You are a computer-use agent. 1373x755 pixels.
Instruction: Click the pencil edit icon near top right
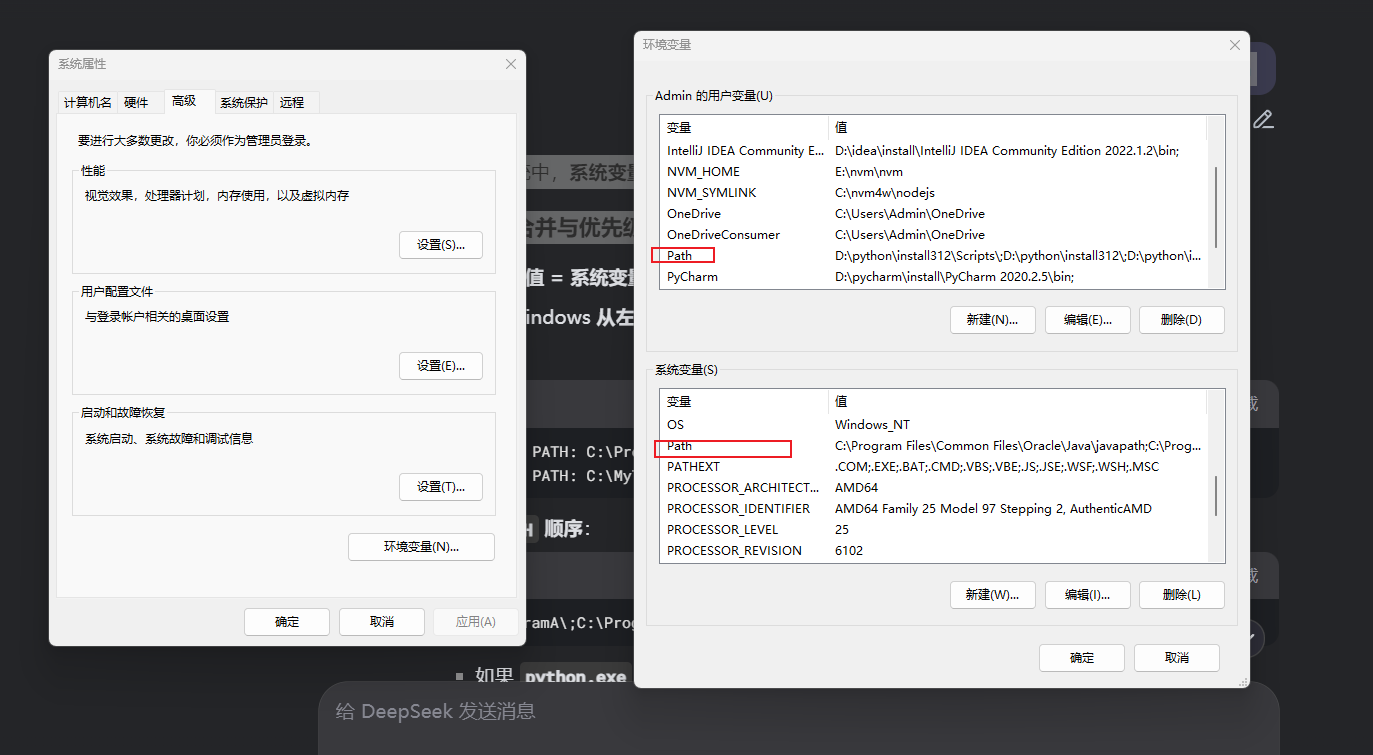click(1263, 119)
